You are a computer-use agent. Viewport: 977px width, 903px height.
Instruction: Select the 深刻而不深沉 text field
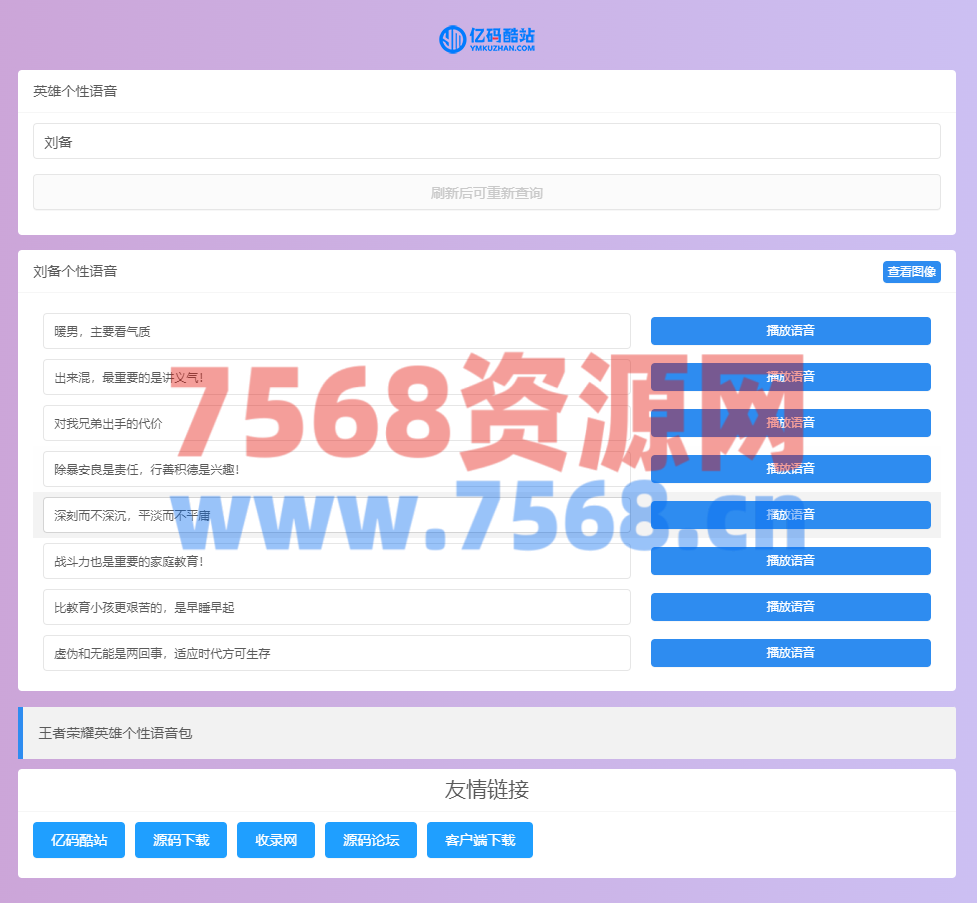coord(336,515)
